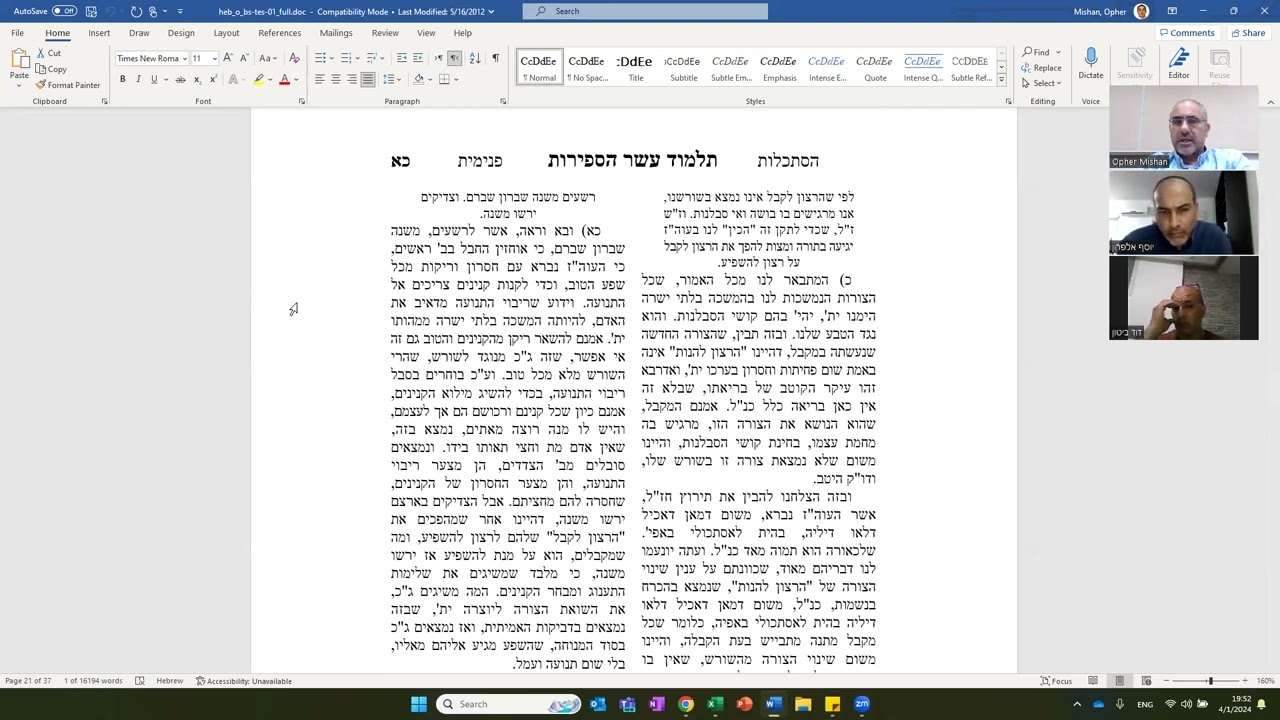
Task: Open the Find dropdown arrow
Action: tap(1058, 53)
